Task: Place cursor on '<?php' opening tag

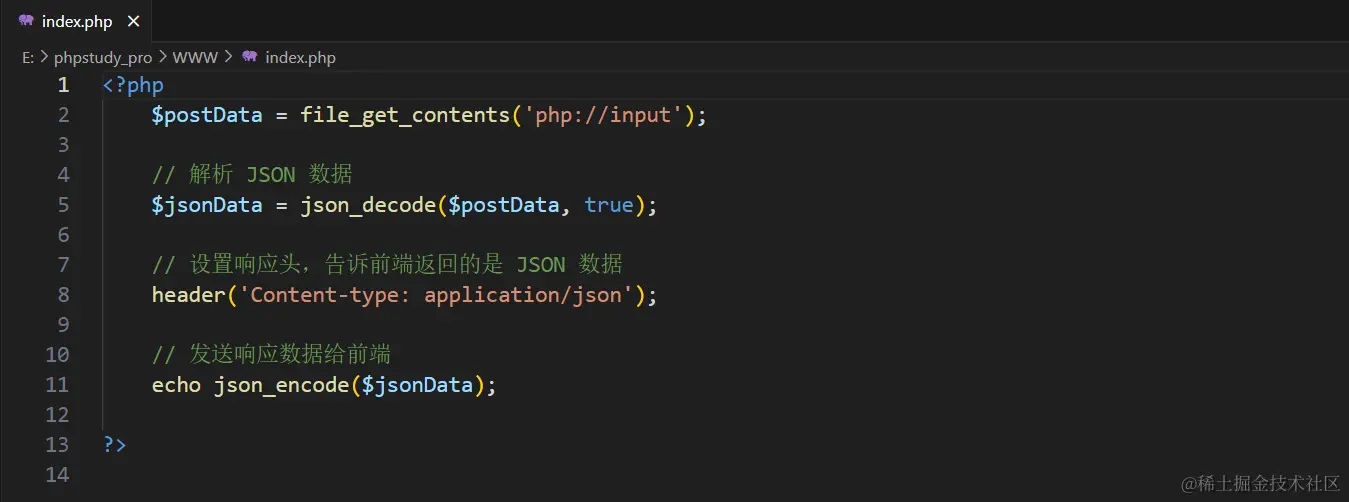Action: click(x=133, y=85)
